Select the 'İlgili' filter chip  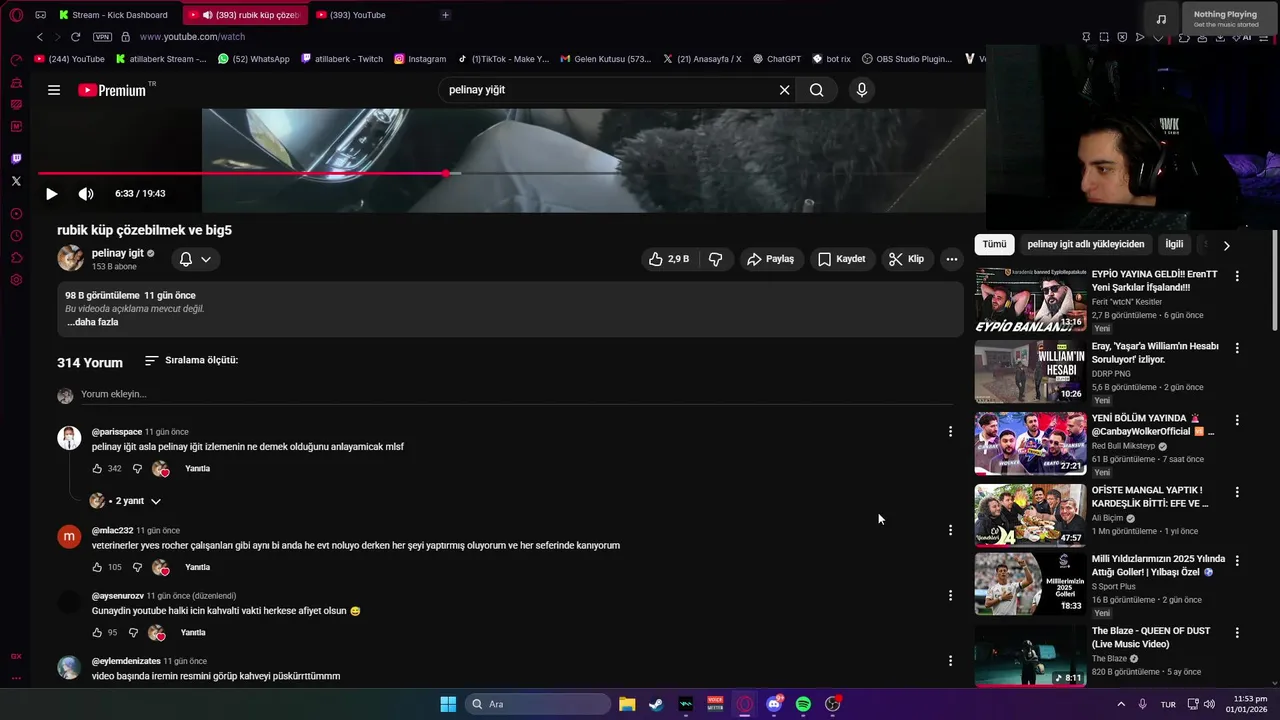1174,244
